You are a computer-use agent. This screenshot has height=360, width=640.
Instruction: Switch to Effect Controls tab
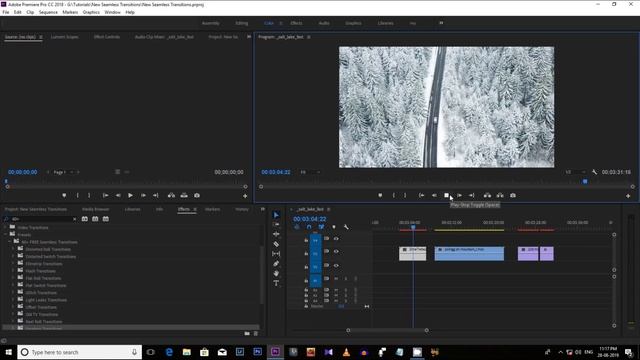coord(107,37)
